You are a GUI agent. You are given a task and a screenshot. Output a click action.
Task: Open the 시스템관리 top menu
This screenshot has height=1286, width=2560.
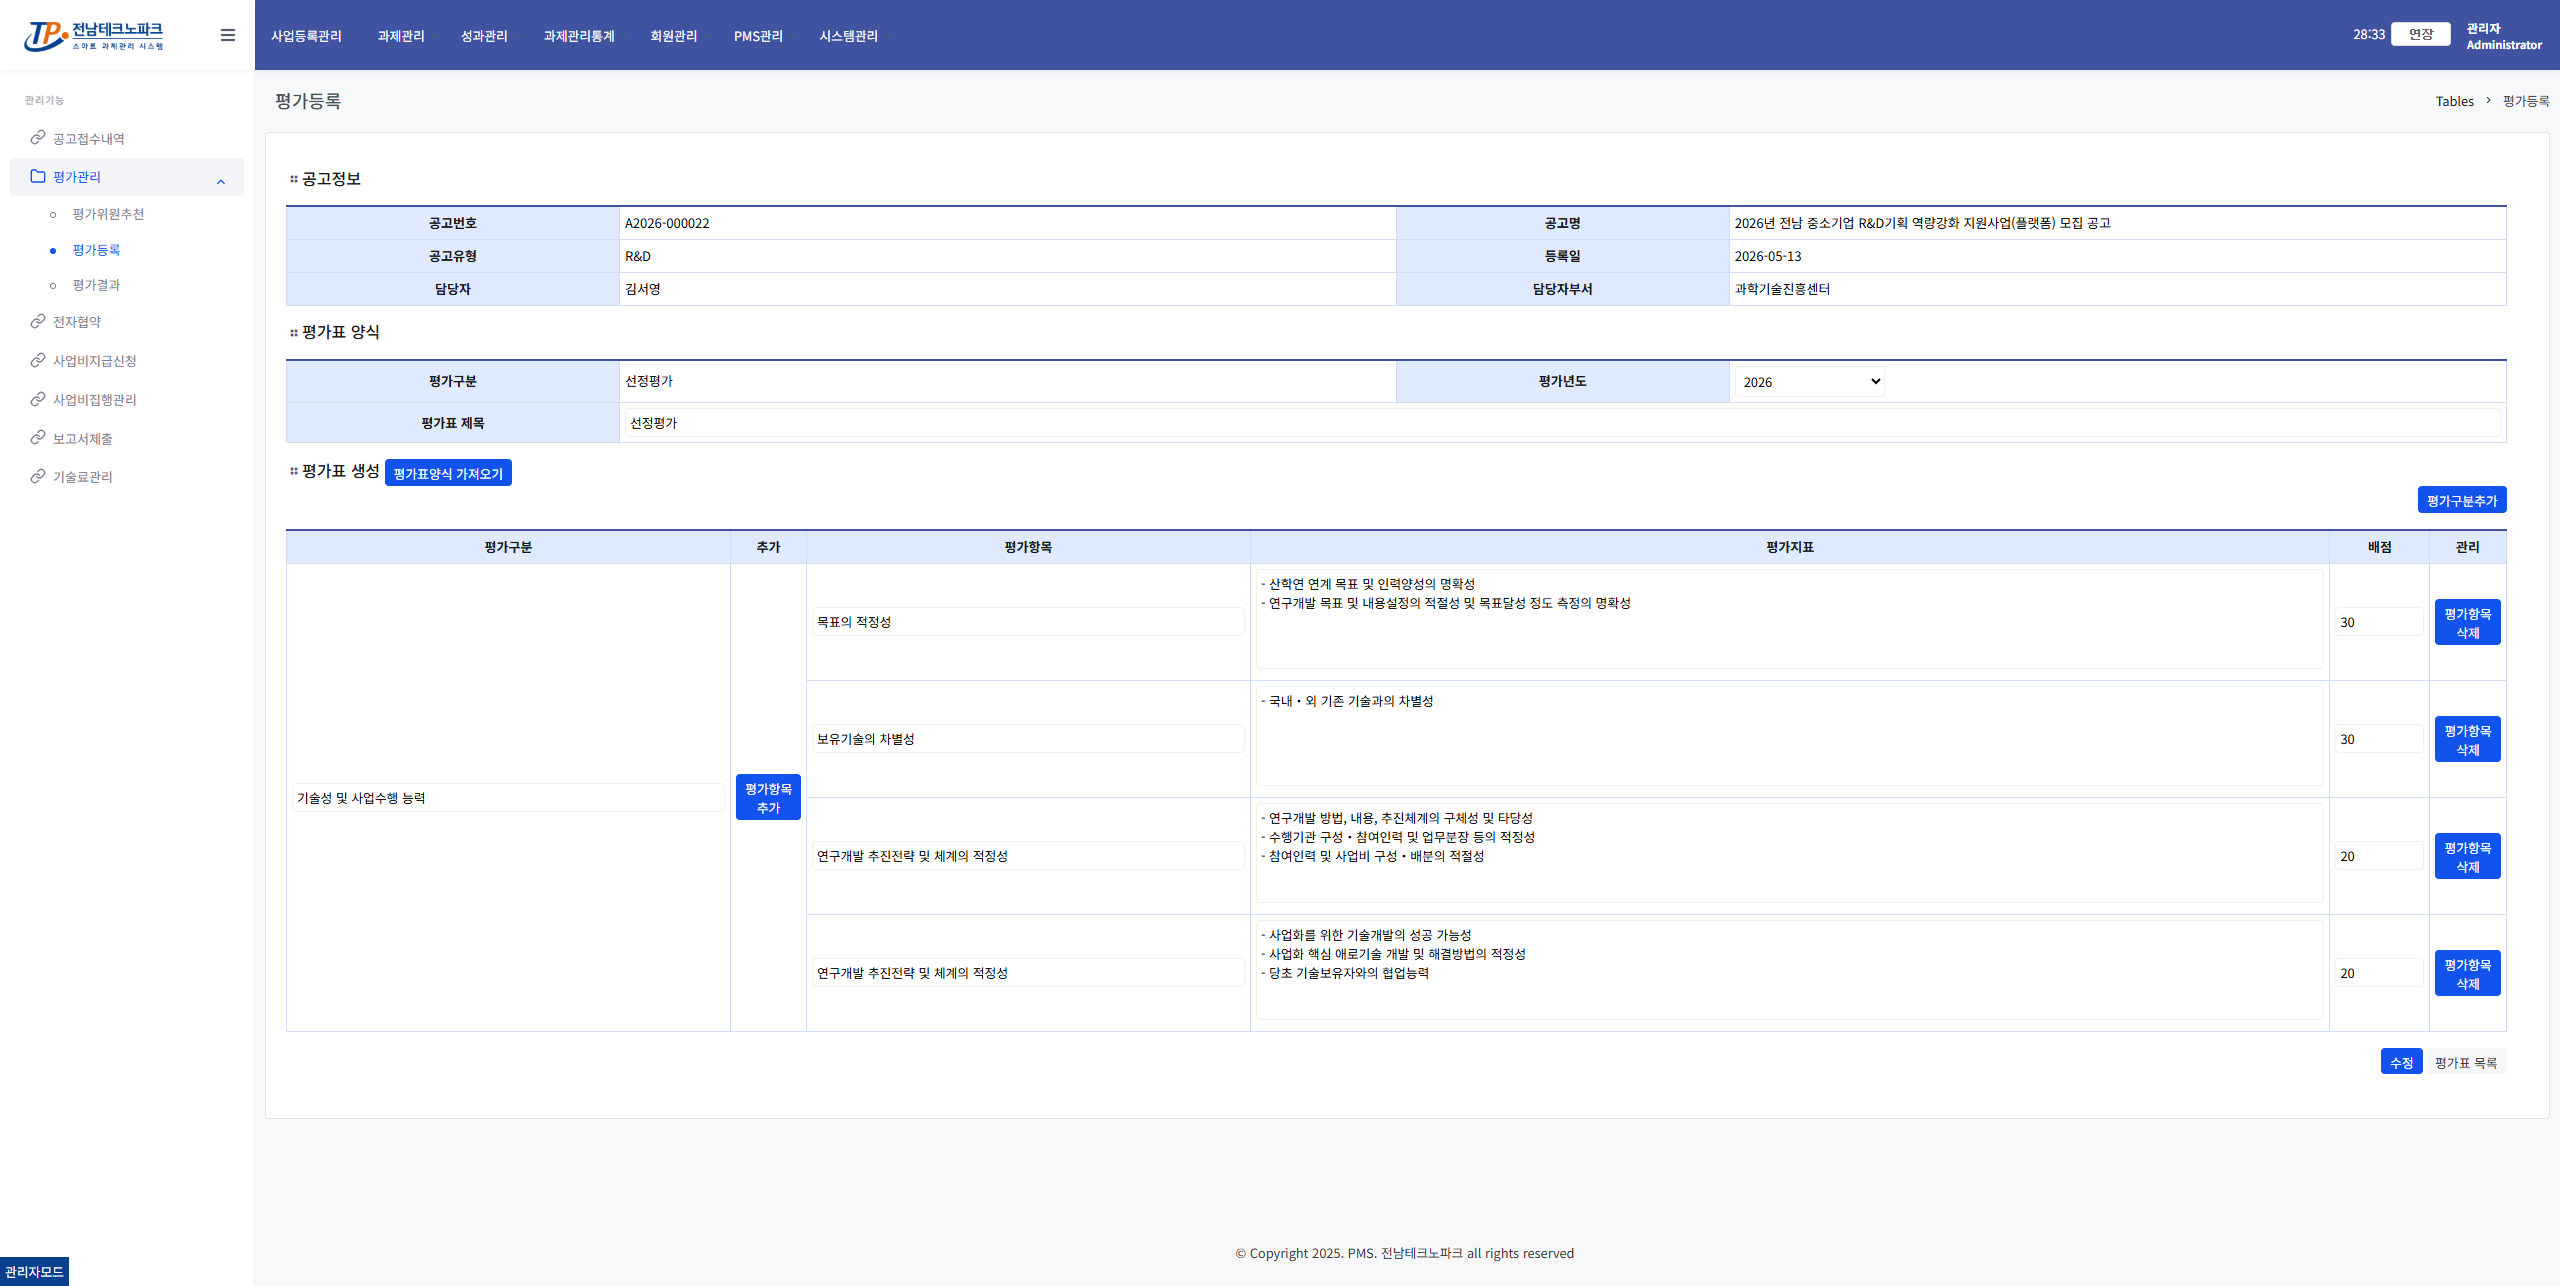848,36
